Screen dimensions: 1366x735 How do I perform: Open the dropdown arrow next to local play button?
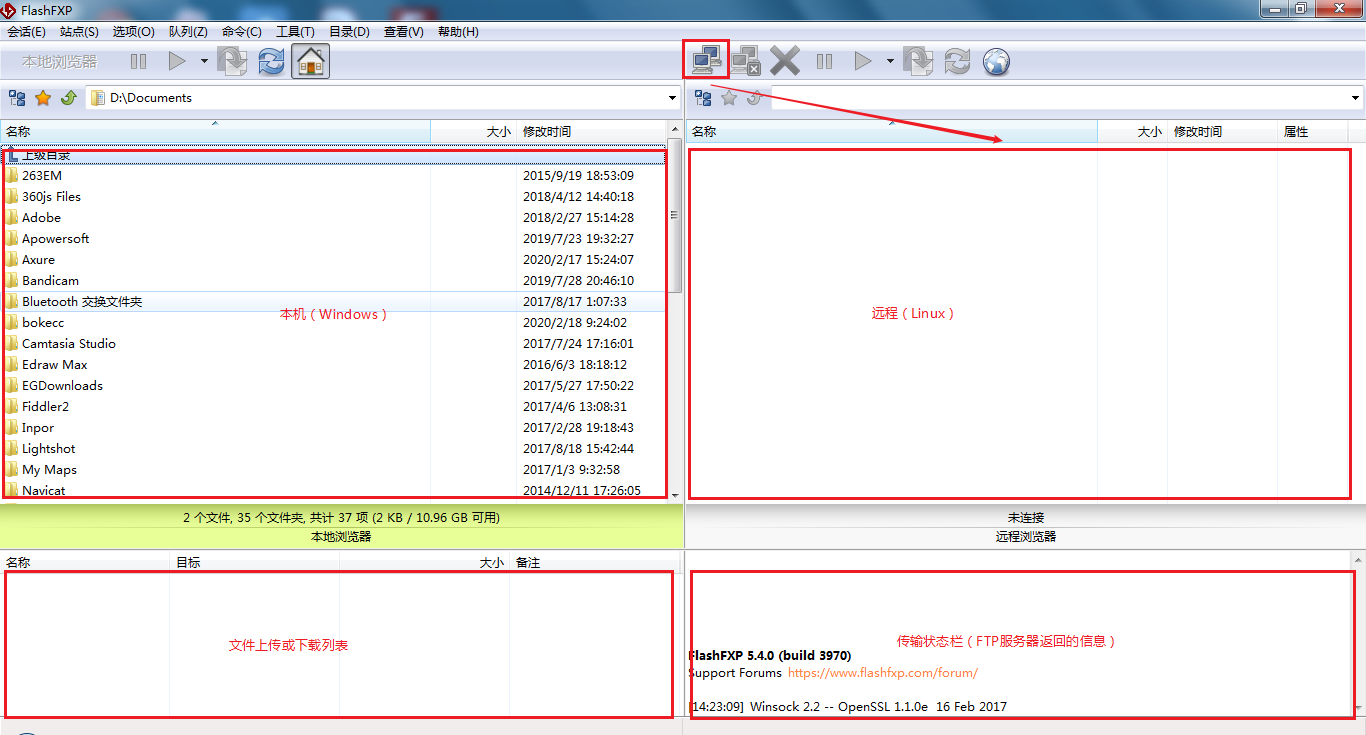click(204, 62)
